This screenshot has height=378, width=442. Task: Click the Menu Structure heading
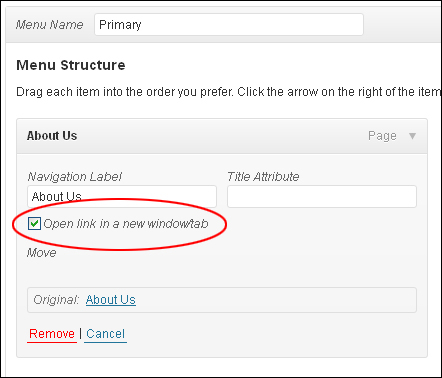click(71, 65)
